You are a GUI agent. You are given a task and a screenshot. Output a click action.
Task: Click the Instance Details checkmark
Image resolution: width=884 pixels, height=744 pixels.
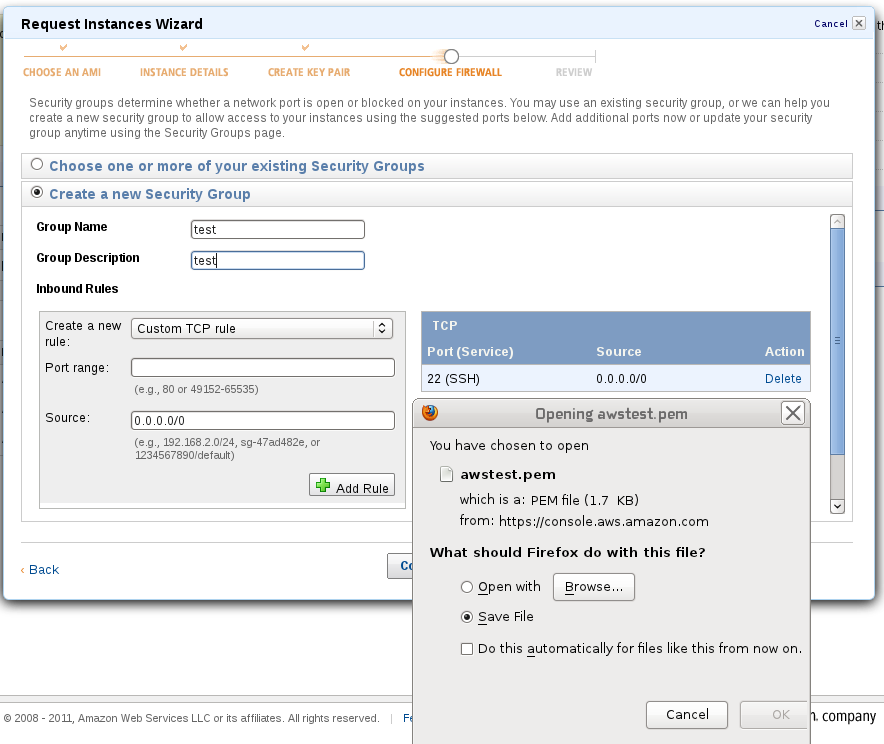coord(183,47)
